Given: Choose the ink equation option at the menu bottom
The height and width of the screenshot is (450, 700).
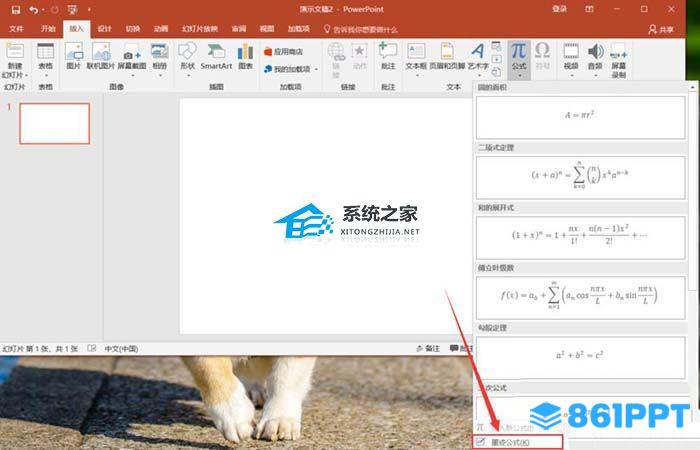Looking at the screenshot, I should (518, 442).
